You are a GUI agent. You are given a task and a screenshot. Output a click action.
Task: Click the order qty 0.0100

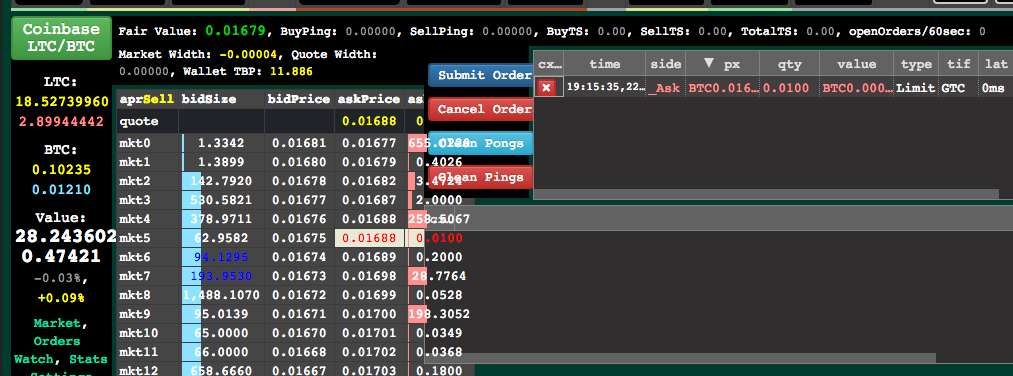click(x=789, y=87)
